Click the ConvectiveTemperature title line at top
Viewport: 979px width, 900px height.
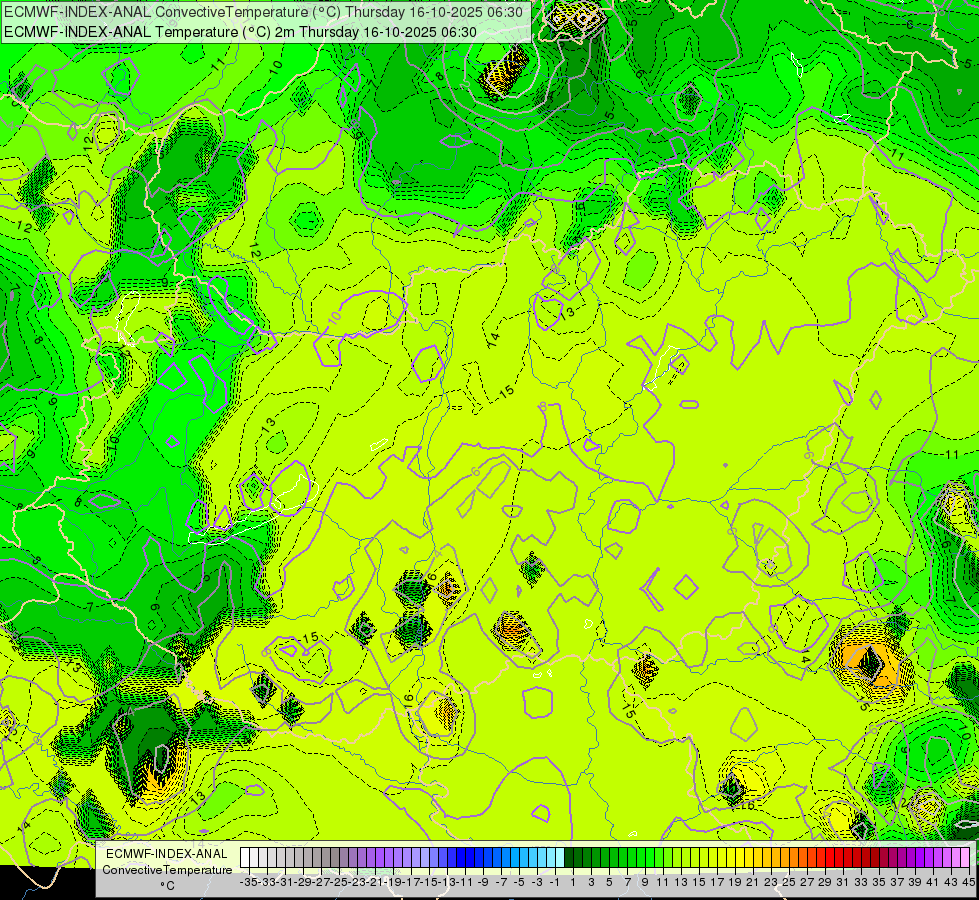(x=263, y=12)
